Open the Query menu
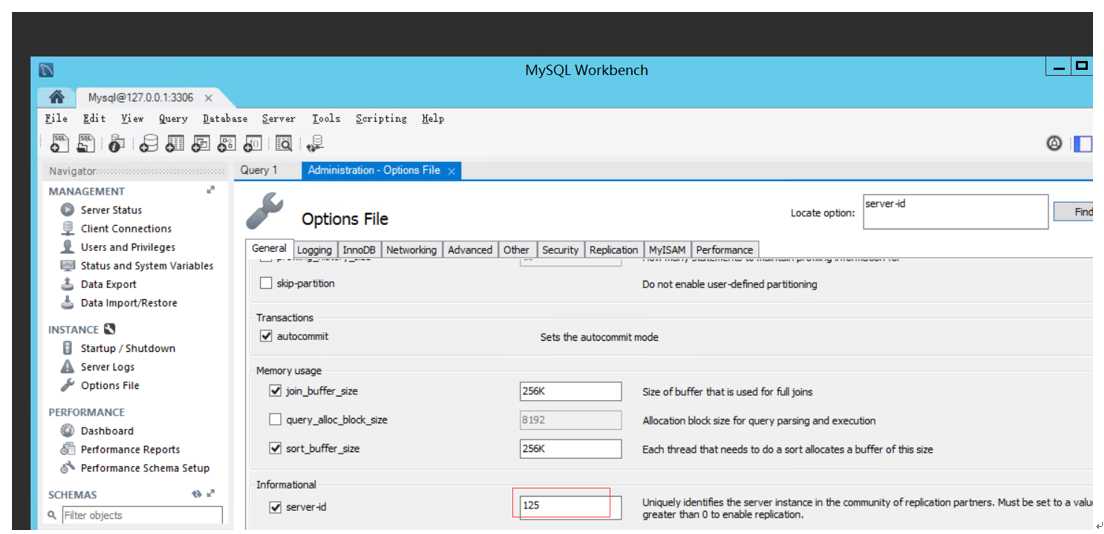 coord(173,118)
